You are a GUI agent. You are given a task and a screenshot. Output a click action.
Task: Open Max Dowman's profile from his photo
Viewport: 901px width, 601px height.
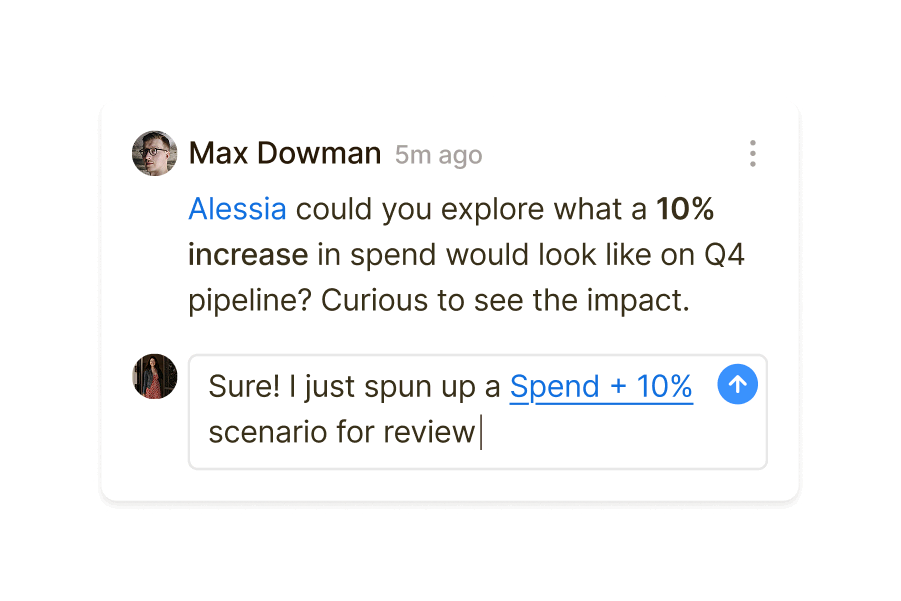click(155, 153)
